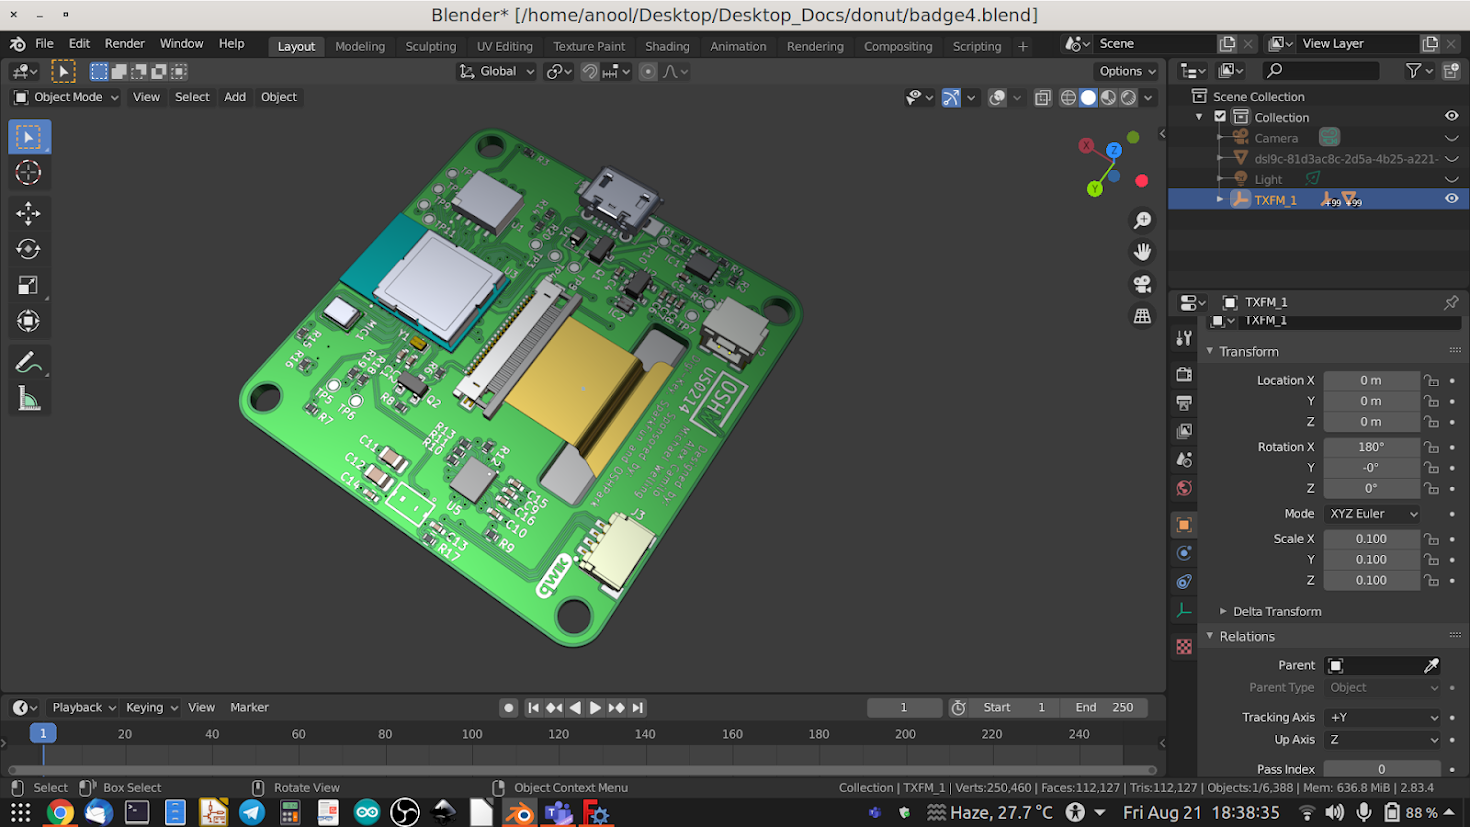Switch viewport to rendered shading sphere
This screenshot has width=1470, height=827.
tap(1128, 97)
